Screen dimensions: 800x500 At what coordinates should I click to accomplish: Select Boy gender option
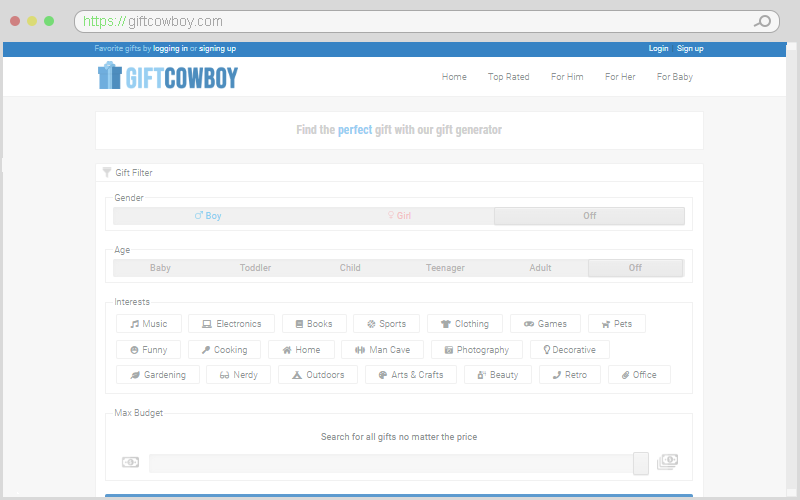[x=208, y=216]
